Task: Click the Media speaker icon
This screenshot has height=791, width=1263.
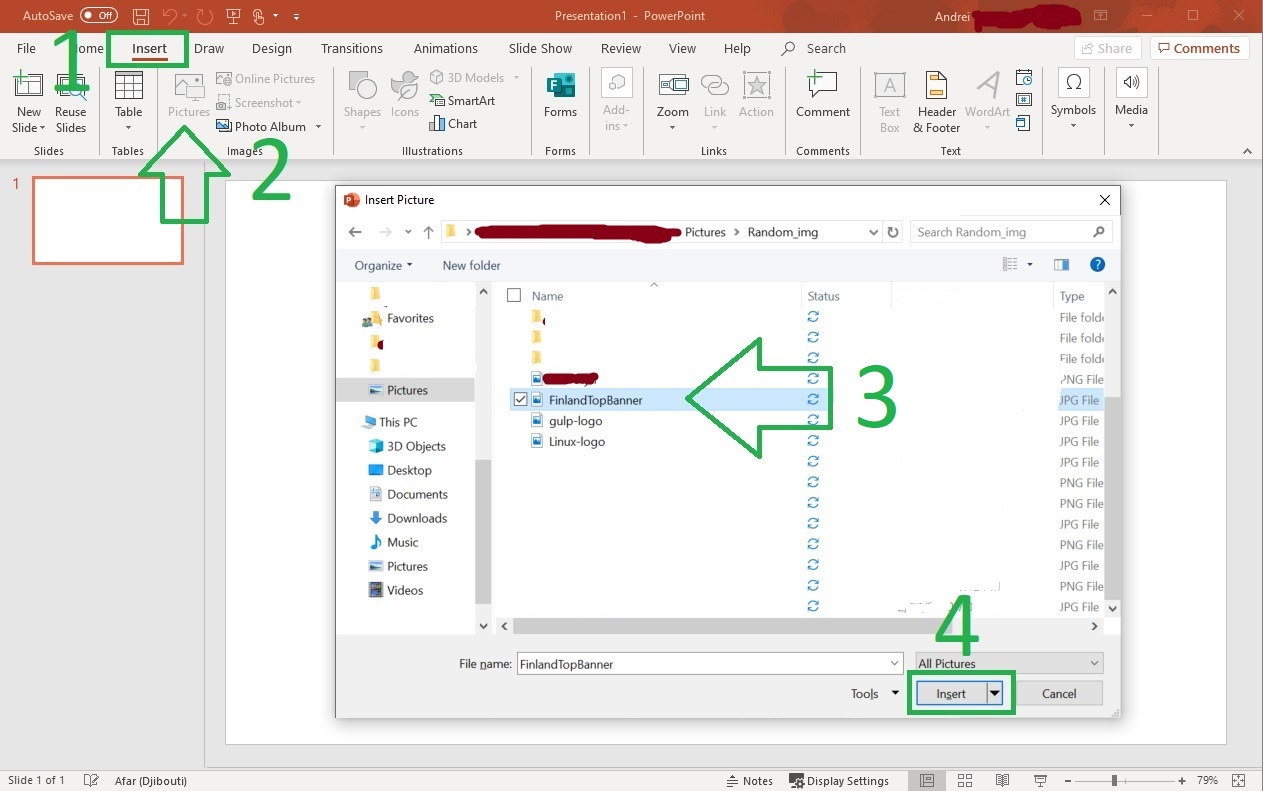Action: point(1131,82)
